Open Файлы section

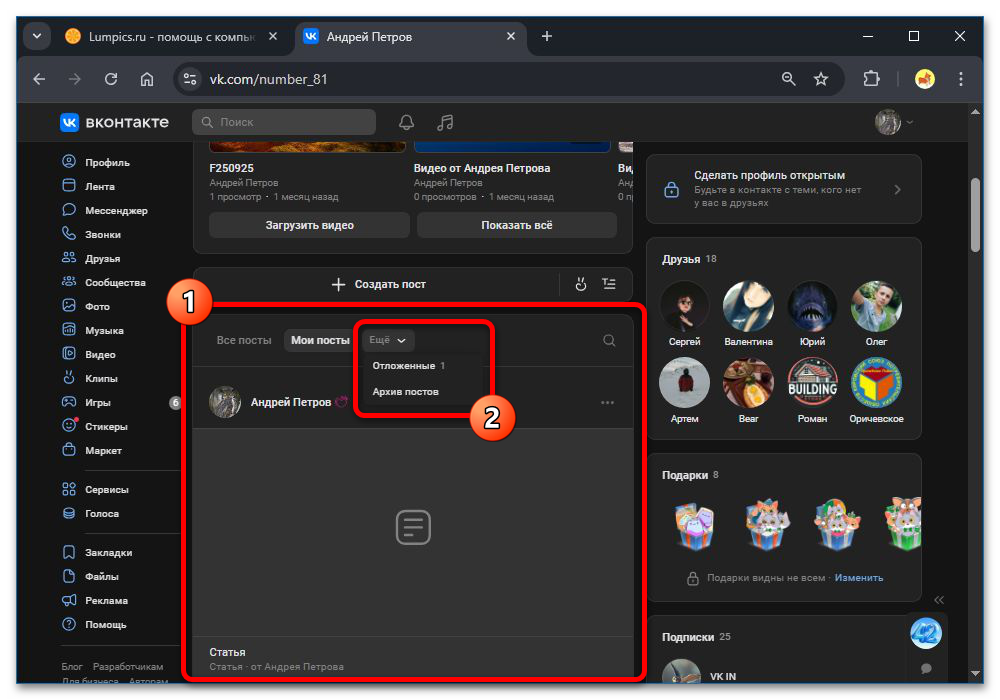91,576
